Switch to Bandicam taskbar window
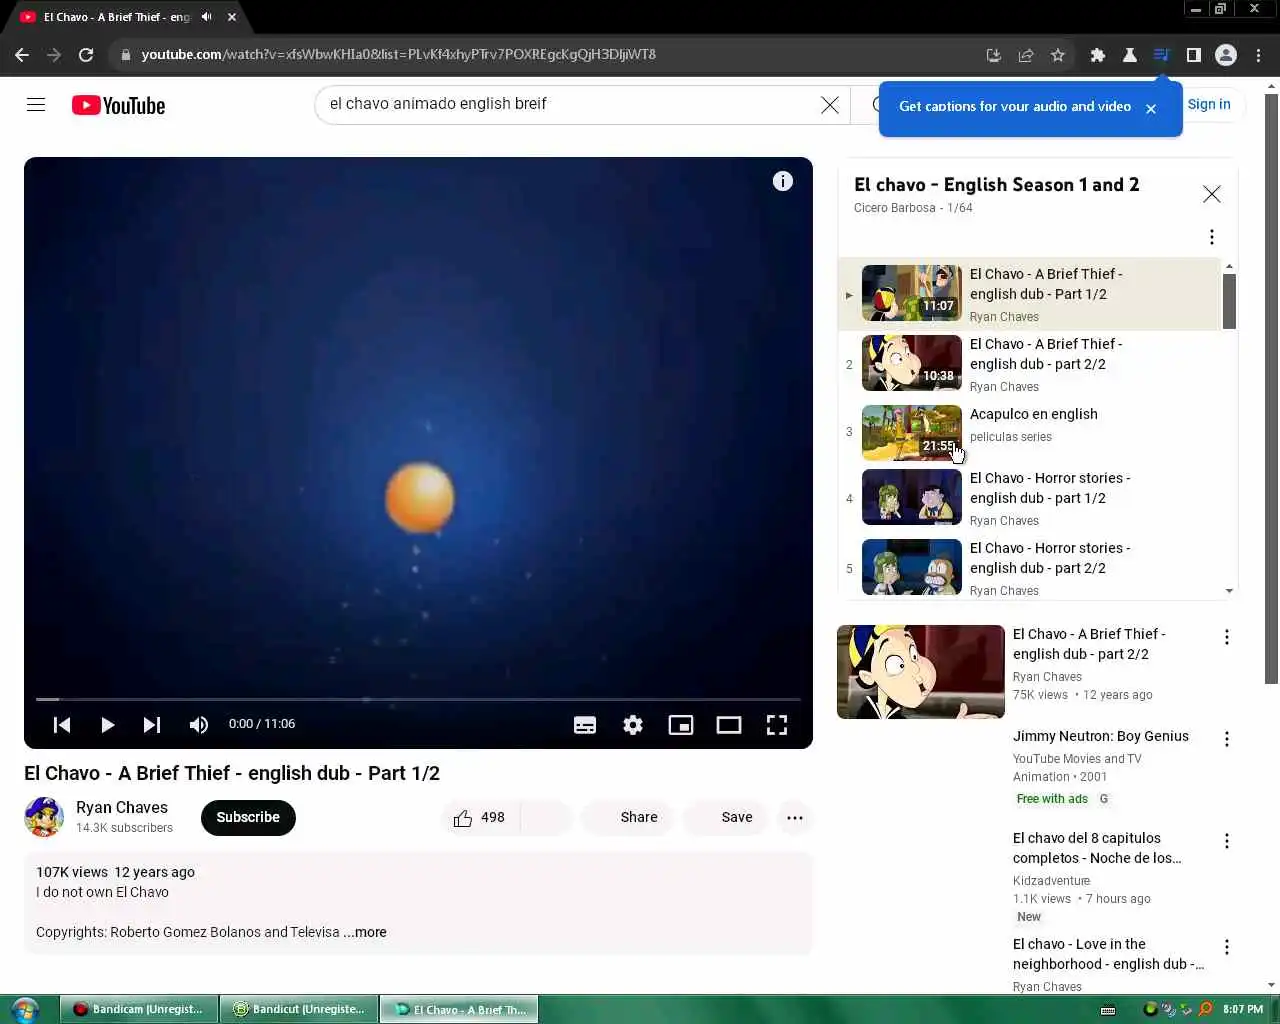The image size is (1280, 1024). click(x=139, y=1010)
